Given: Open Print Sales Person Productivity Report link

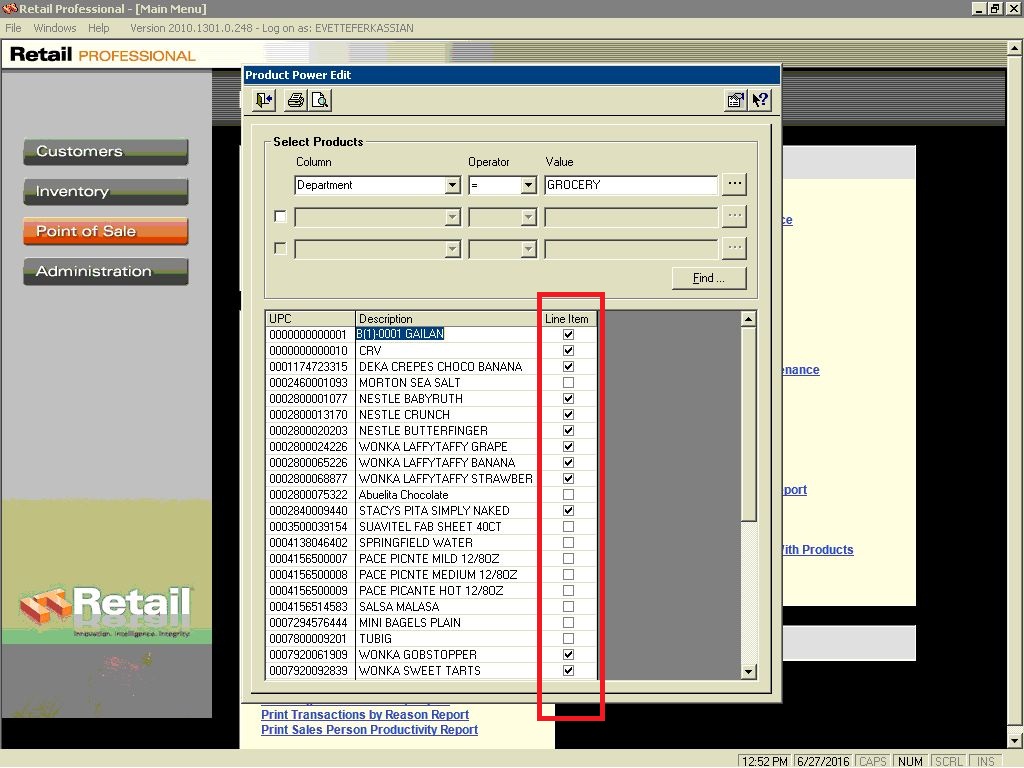Looking at the screenshot, I should coord(369,730).
